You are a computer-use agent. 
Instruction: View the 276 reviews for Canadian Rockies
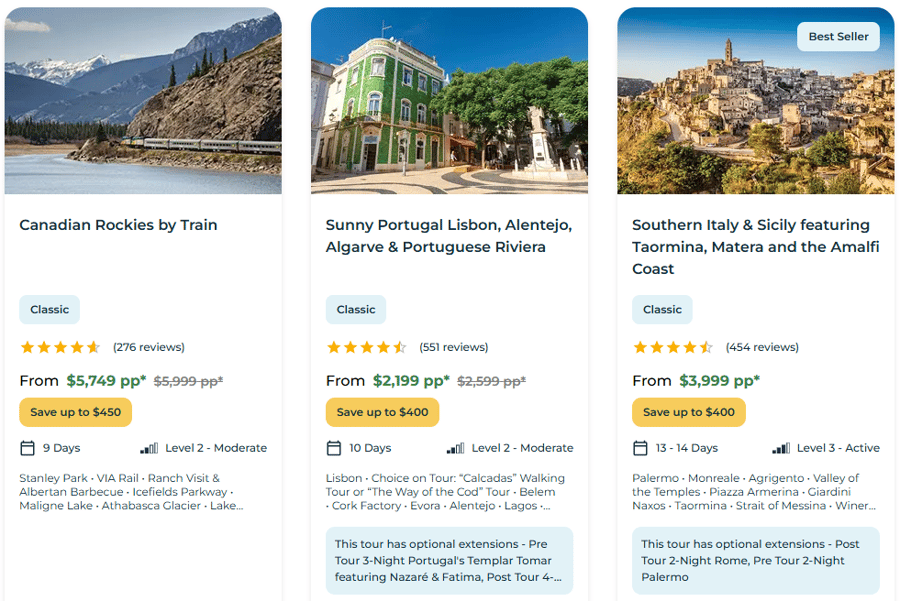click(x=149, y=348)
